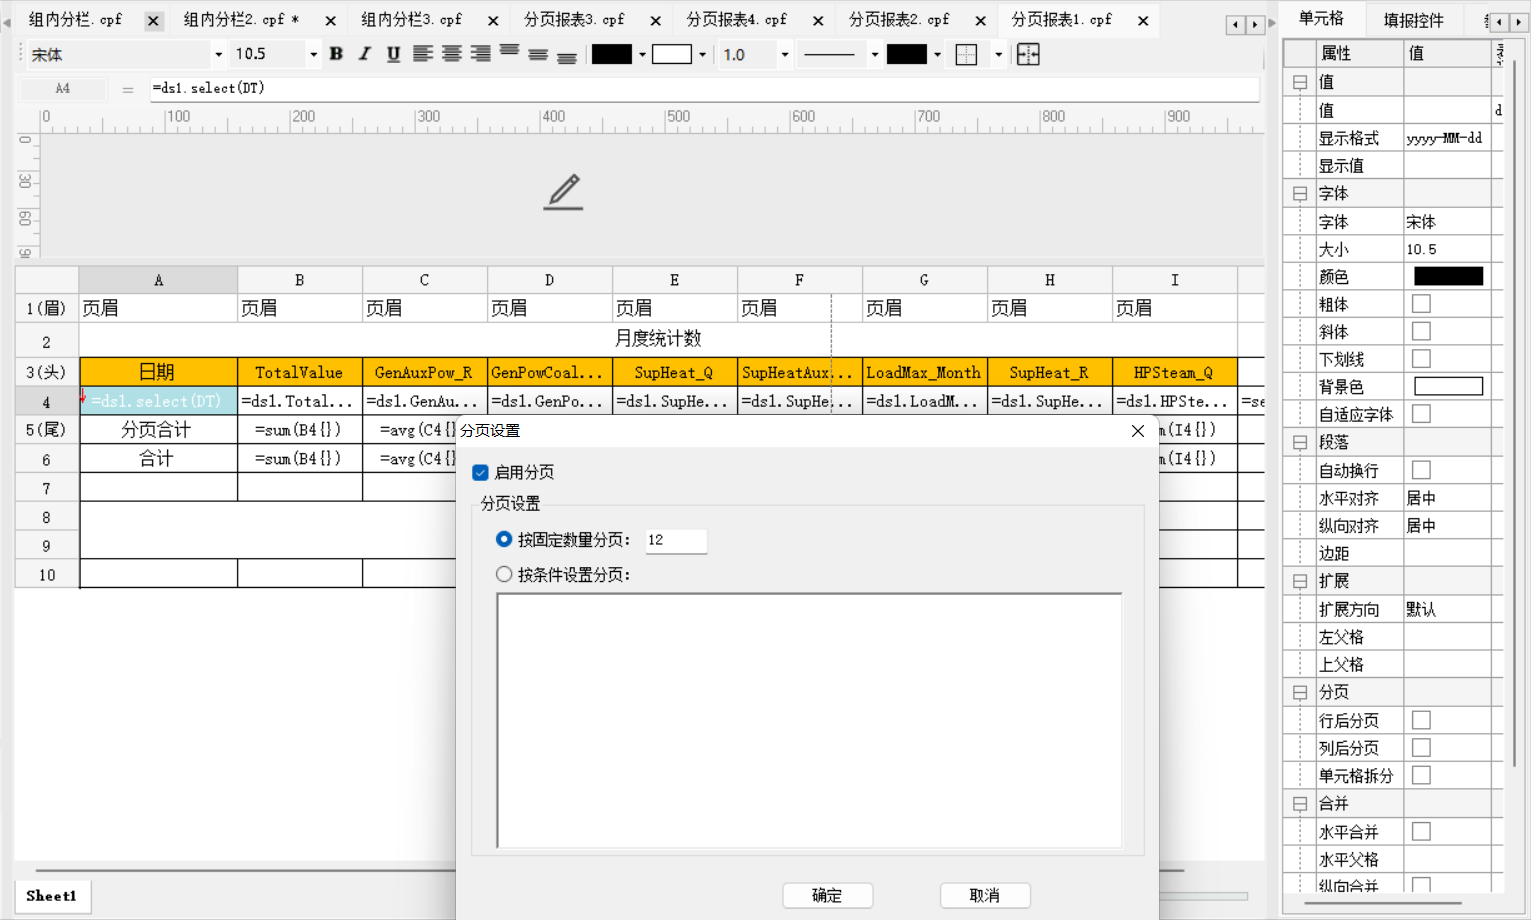Image resolution: width=1531 pixels, height=920 pixels.
Task: Toggle bold formatting in toolbar
Action: [336, 54]
